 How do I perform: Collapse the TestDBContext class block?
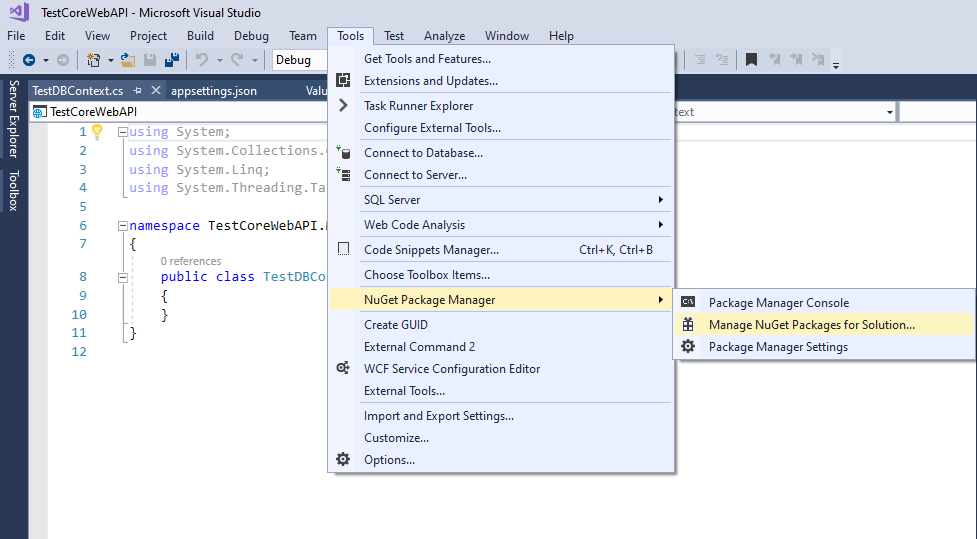pyautogui.click(x=123, y=277)
